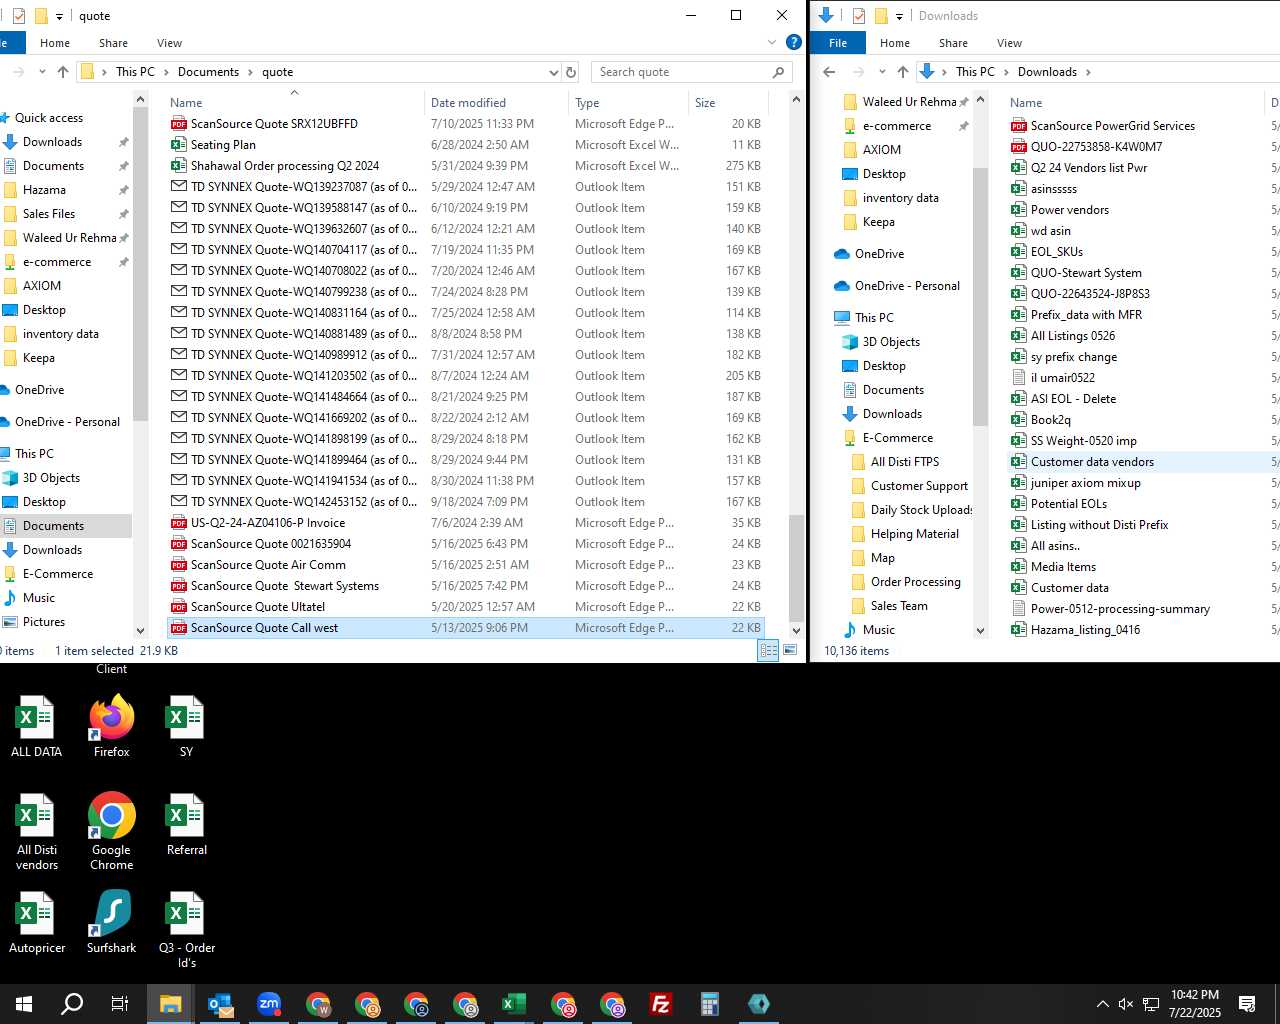
Task: Open ALL DATA Excel file on desktop
Action: click(36, 727)
